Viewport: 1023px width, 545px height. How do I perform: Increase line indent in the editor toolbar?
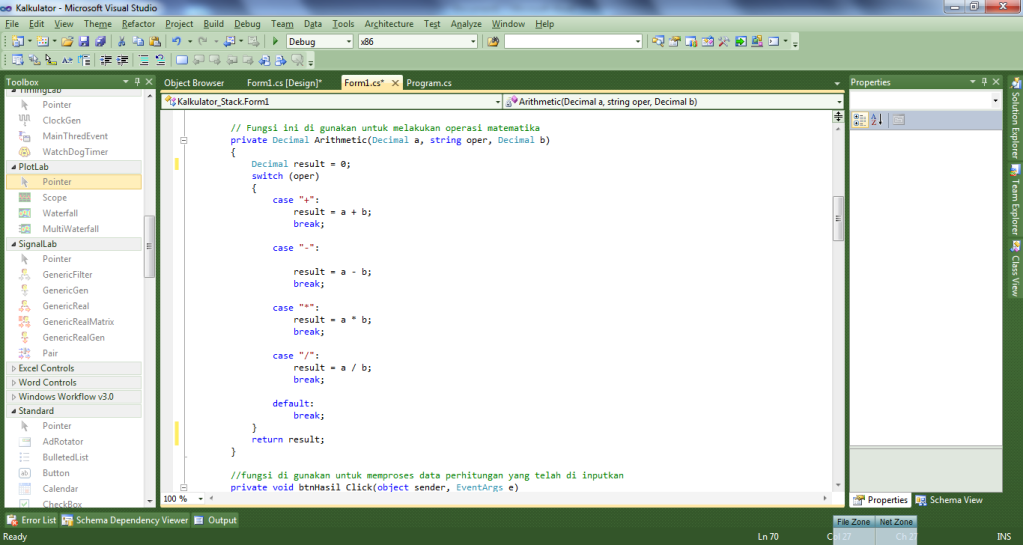(x=122, y=60)
